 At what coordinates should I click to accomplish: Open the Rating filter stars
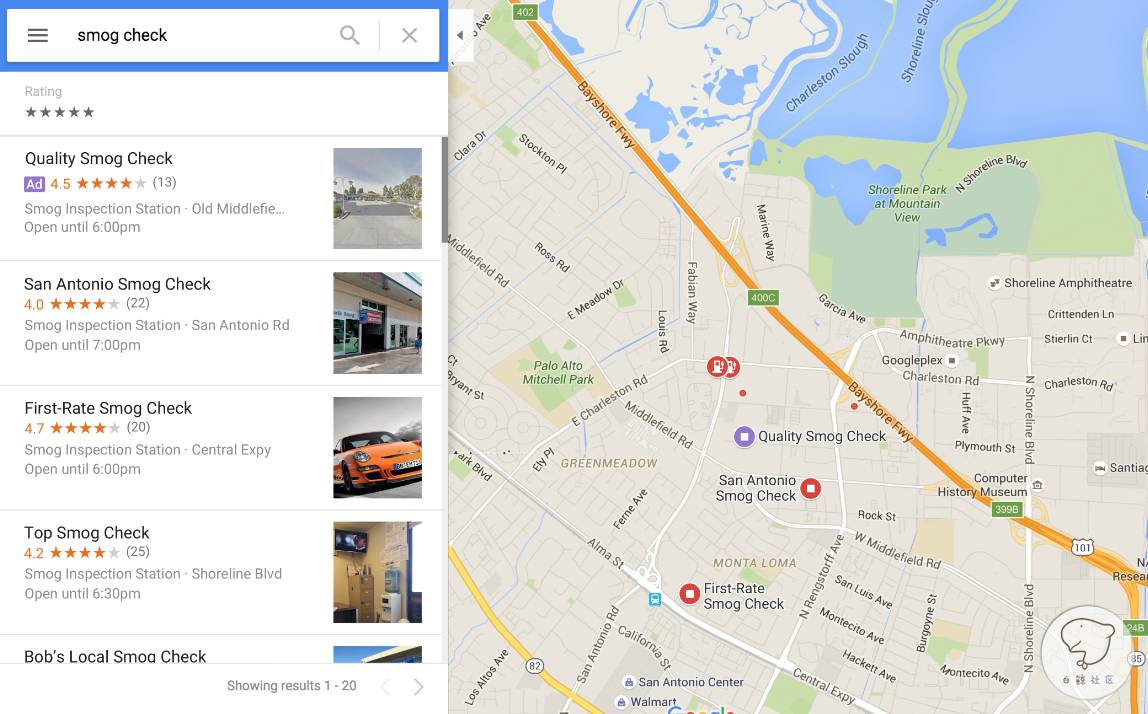pyautogui.click(x=59, y=112)
